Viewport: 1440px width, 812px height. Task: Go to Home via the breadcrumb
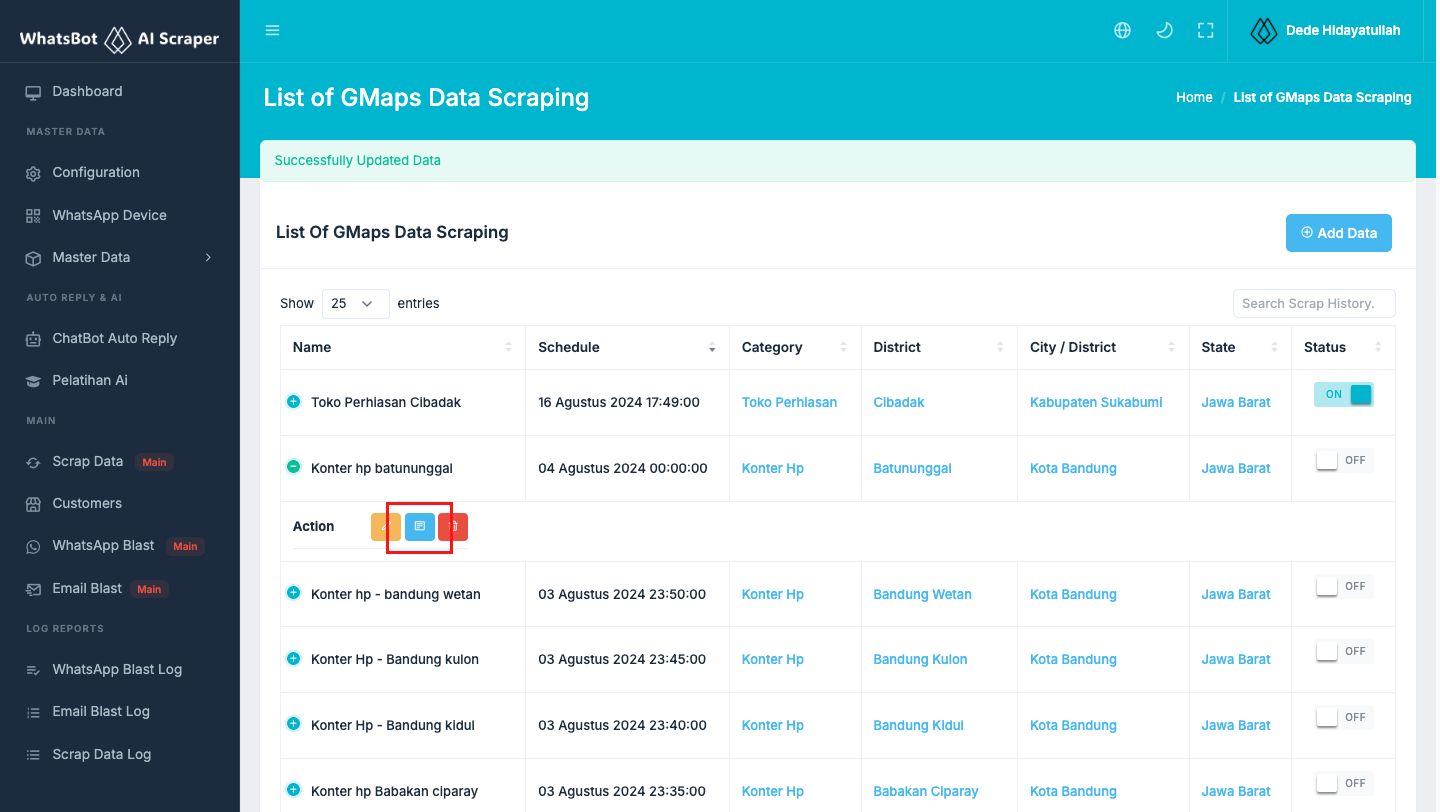[x=1194, y=98]
